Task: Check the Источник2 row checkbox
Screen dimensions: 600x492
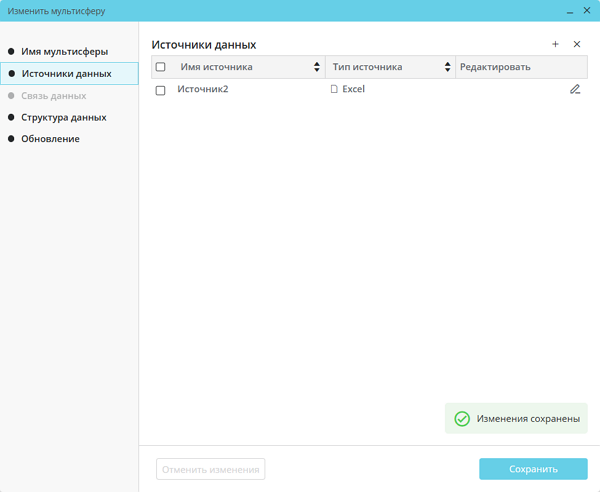Action: tap(160, 90)
